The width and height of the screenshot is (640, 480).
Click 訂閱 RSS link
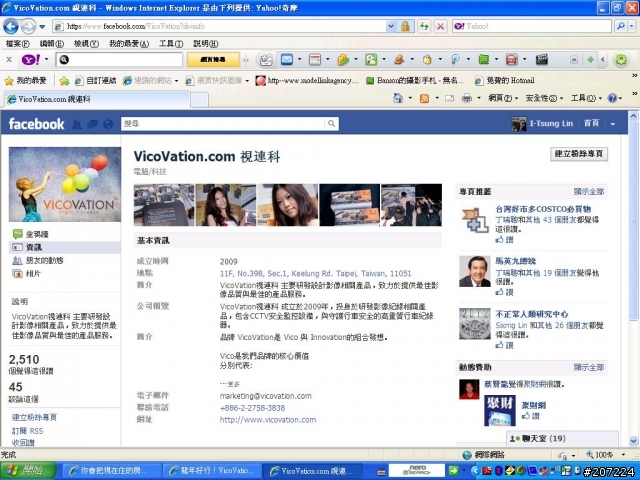(27, 431)
